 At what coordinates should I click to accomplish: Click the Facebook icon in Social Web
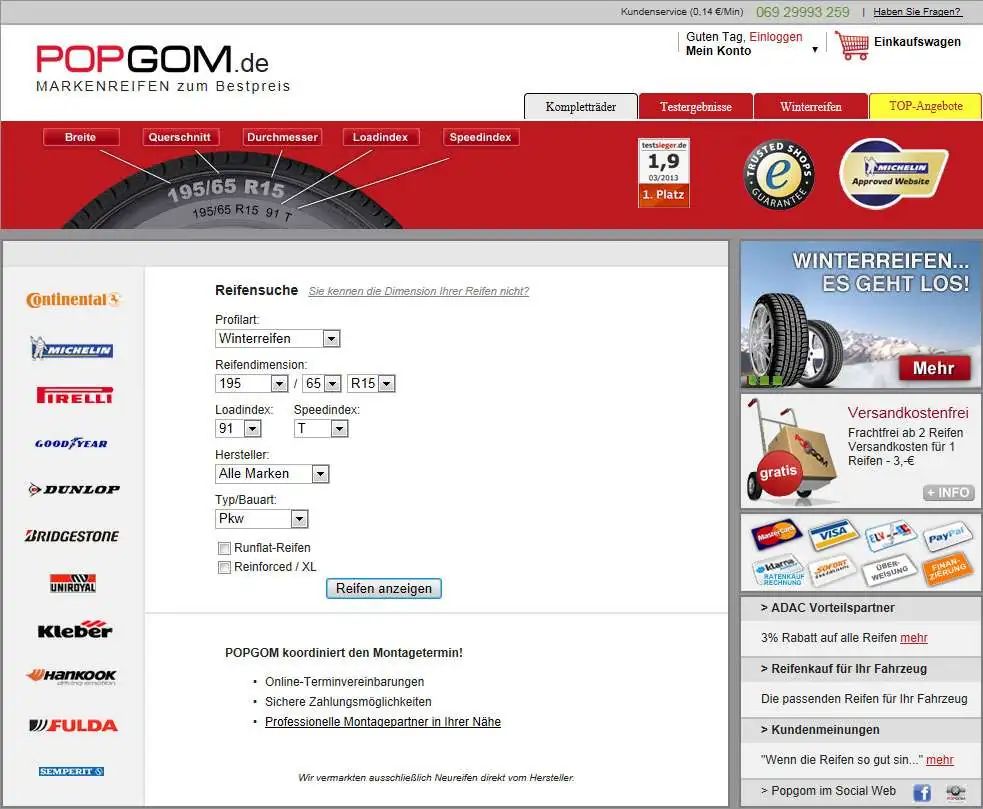click(x=922, y=793)
